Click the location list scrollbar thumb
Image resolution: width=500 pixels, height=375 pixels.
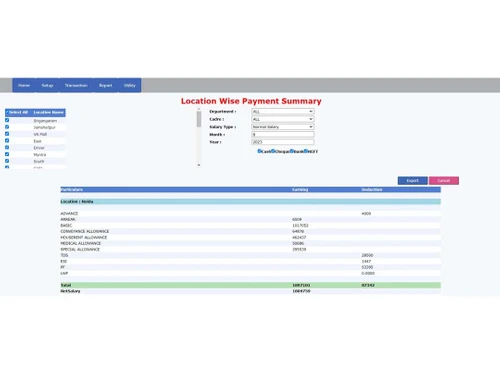click(199, 119)
